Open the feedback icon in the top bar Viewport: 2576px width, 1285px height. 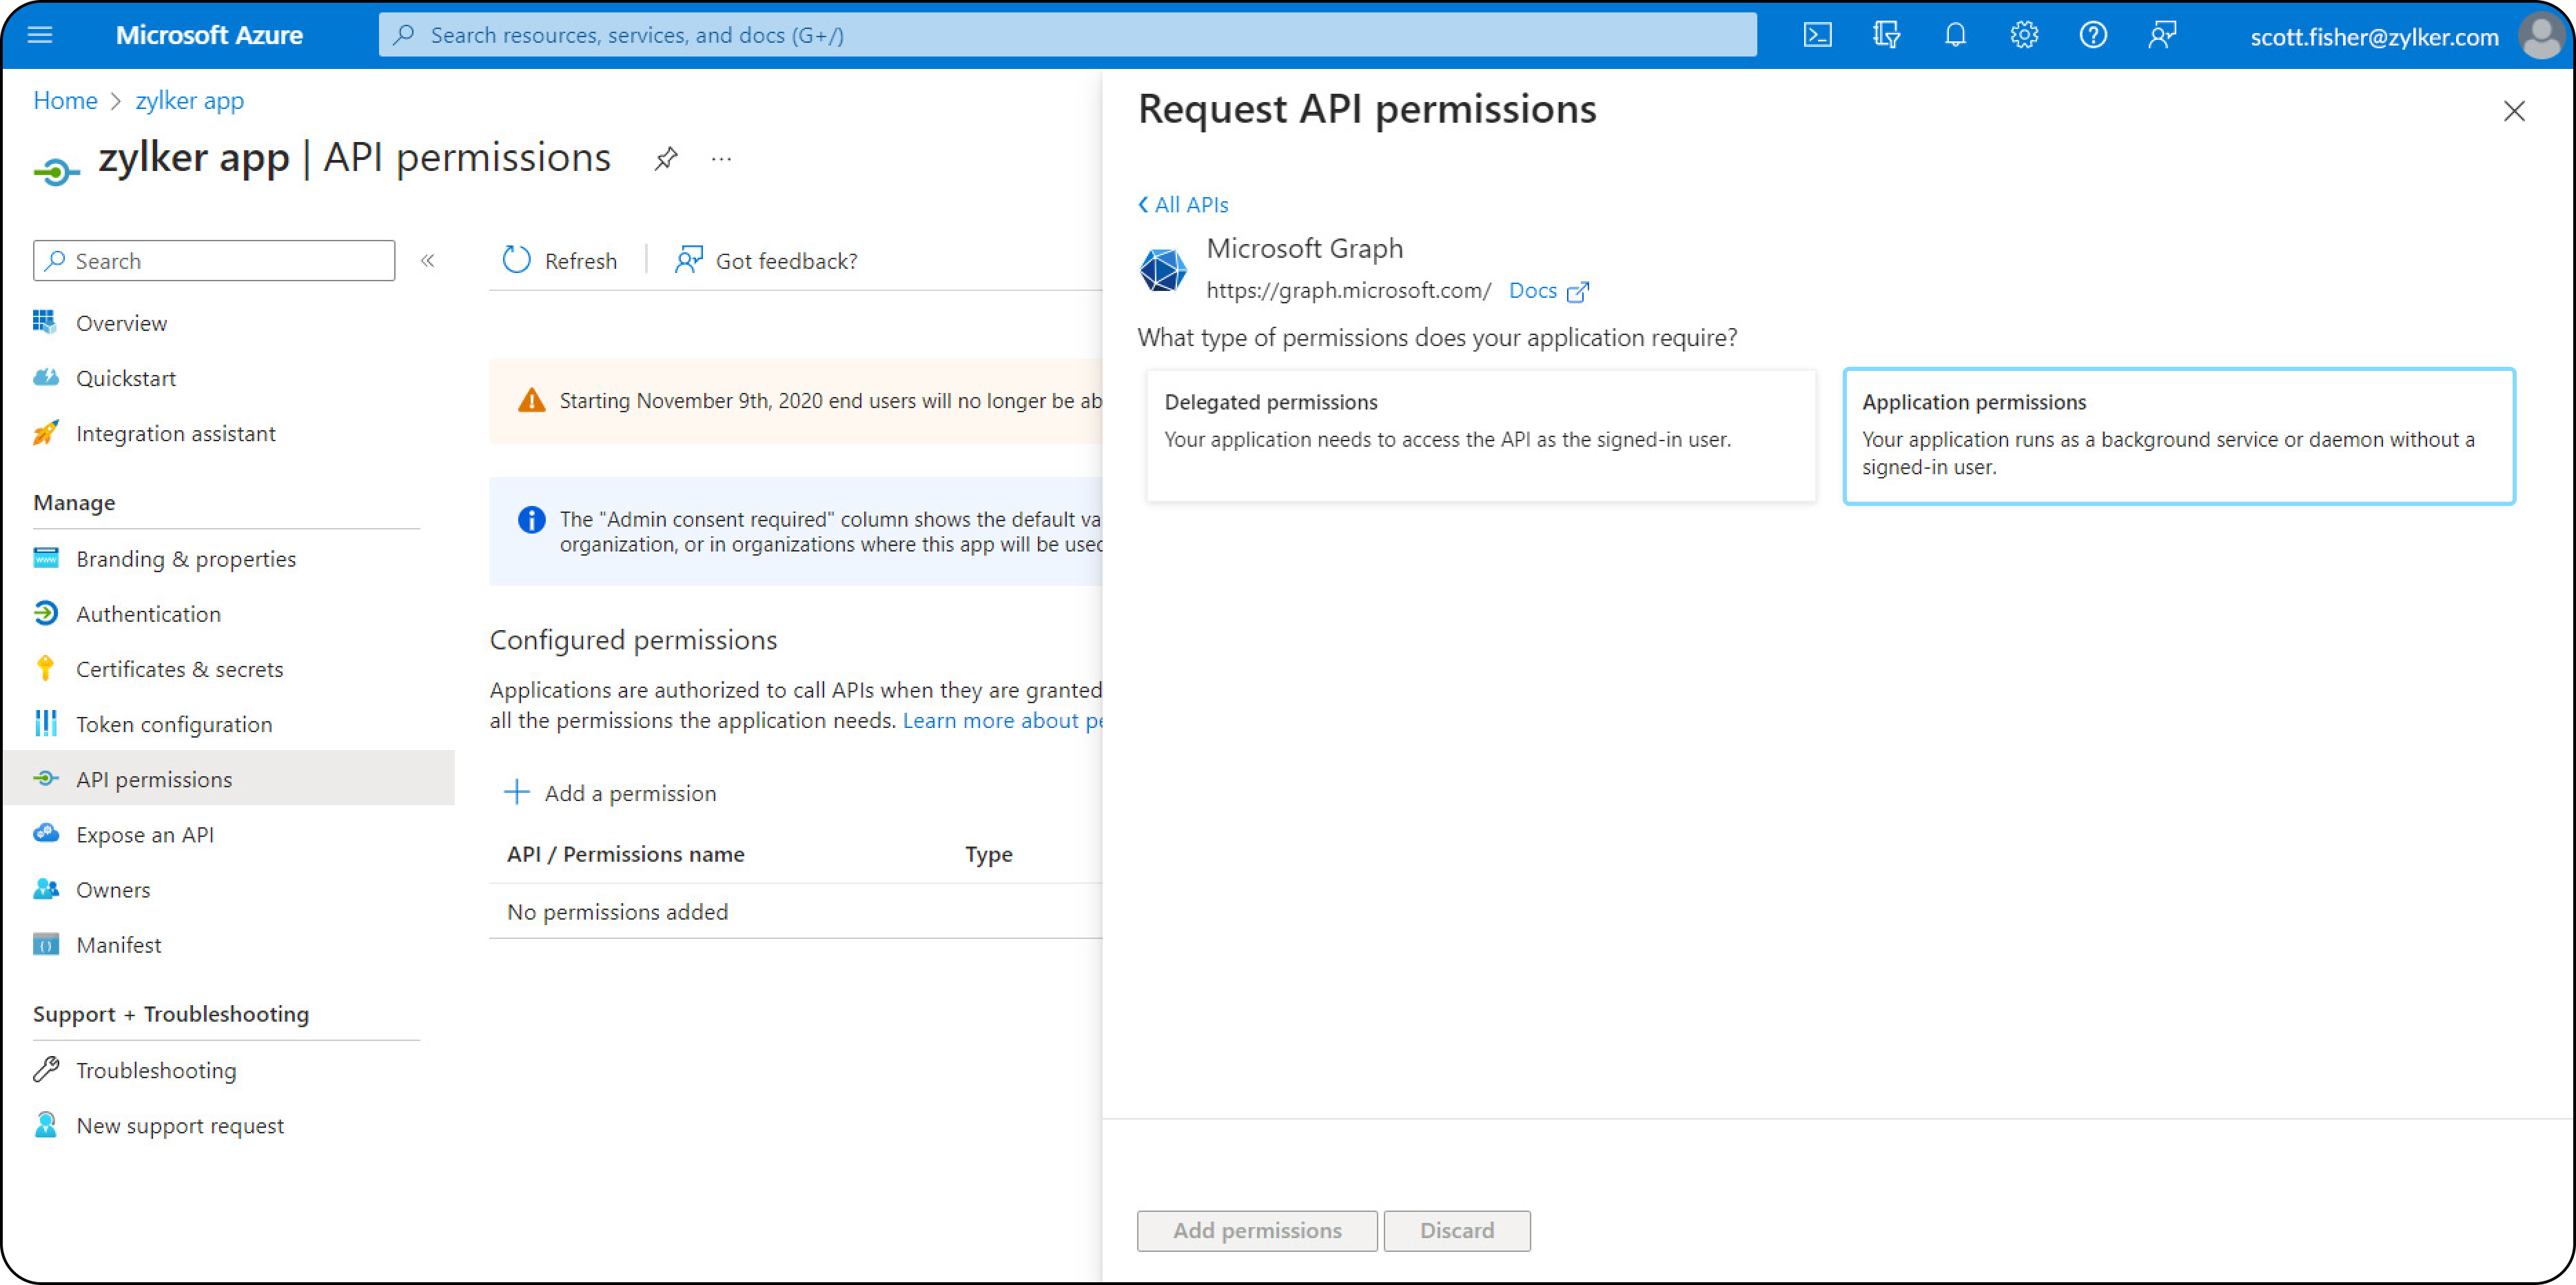coord(2162,36)
